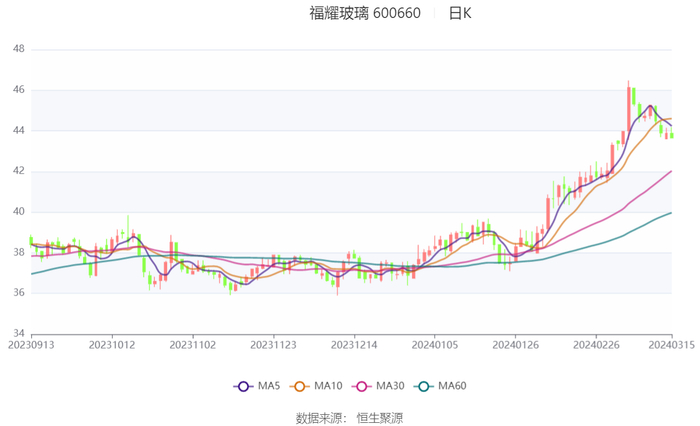Click the 20231123 x-axis date label
Viewport: 700px width, 426px height.
[273, 345]
